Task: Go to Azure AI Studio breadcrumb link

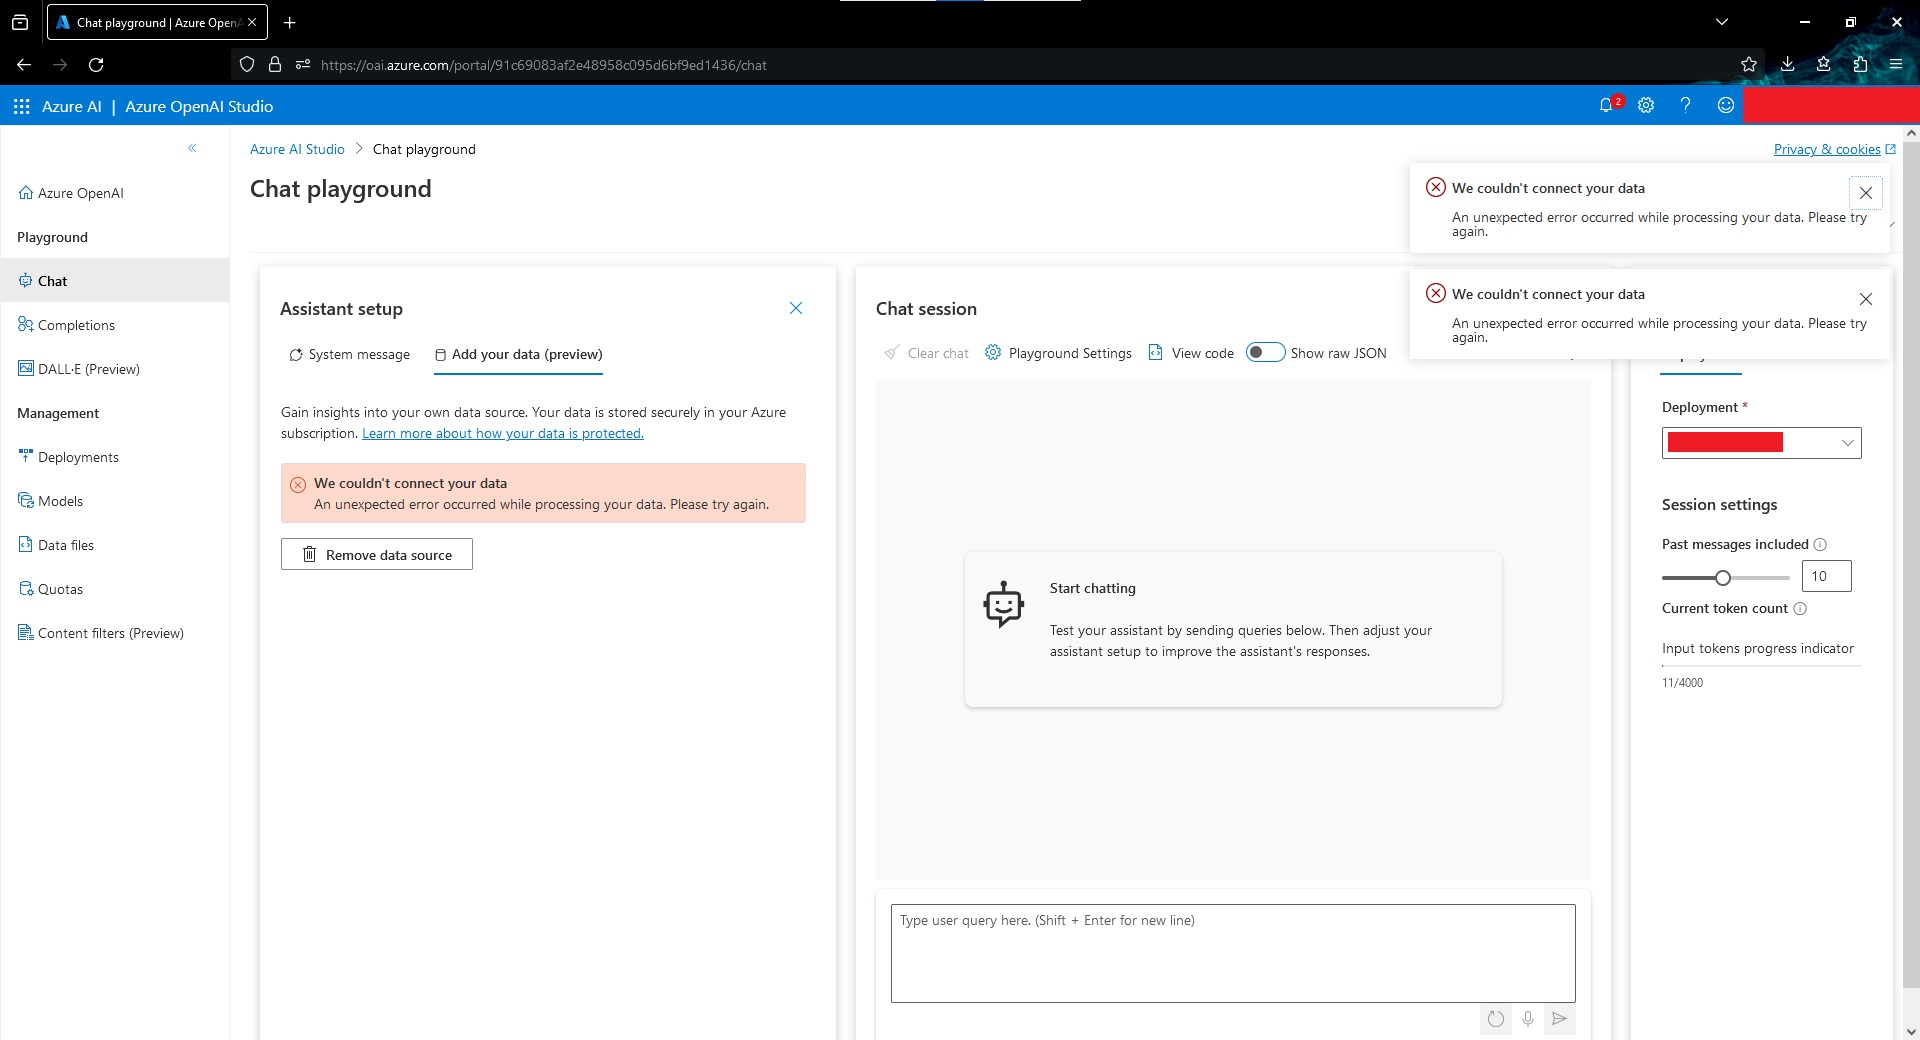Action: pyautogui.click(x=297, y=149)
